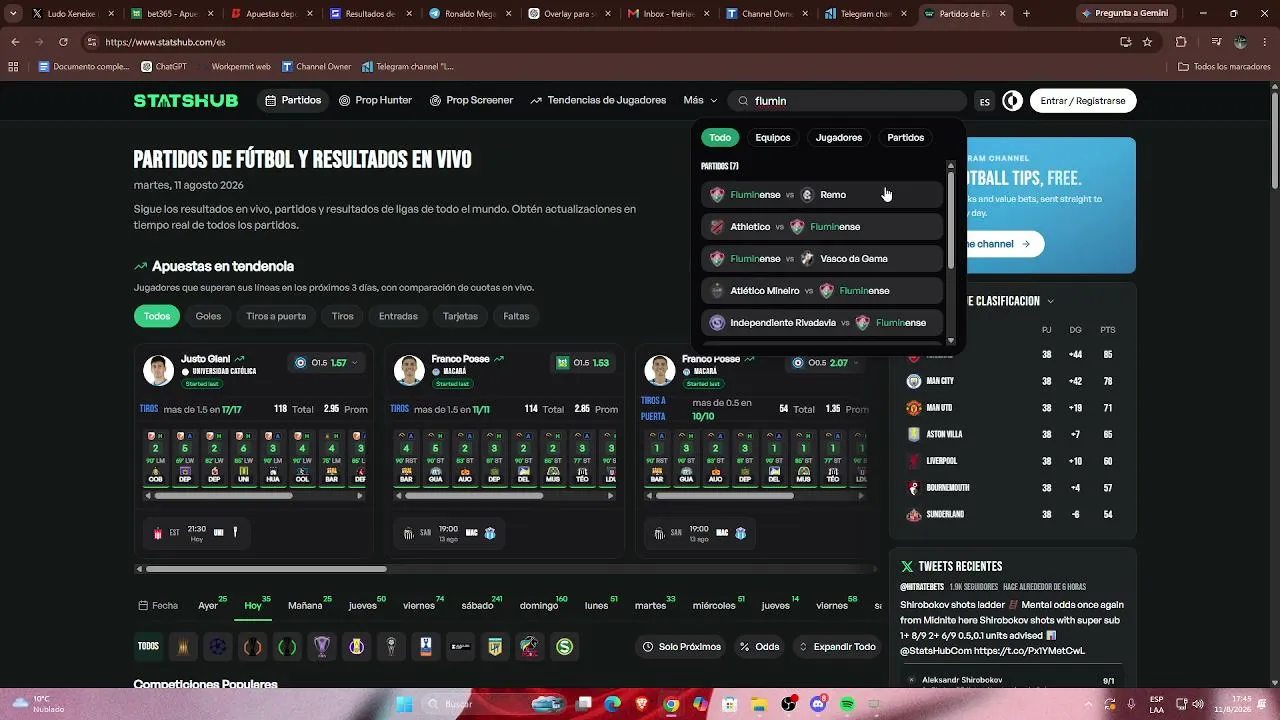This screenshot has height=720, width=1280.
Task: Filter search results by Partidos
Action: click(906, 138)
